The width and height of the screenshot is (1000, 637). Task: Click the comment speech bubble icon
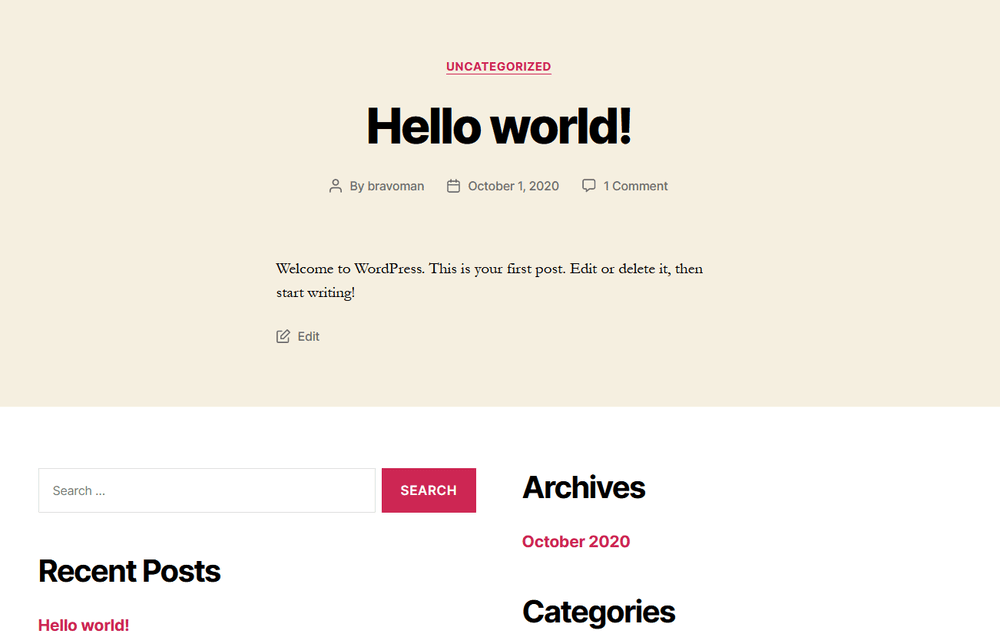589,185
